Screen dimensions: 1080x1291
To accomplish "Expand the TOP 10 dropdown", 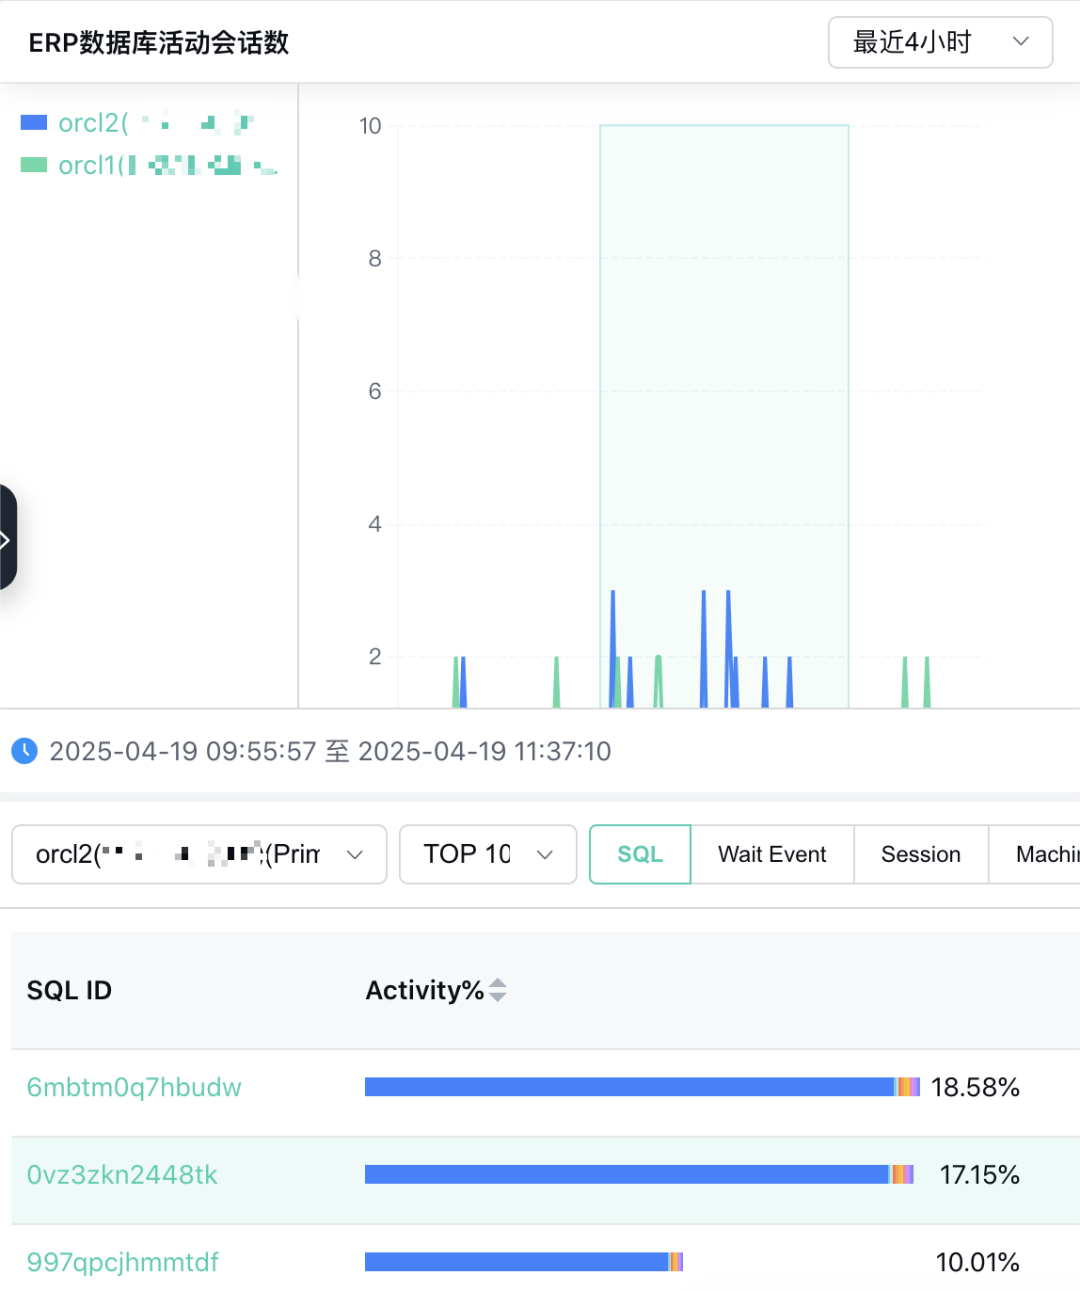I will pyautogui.click(x=488, y=854).
